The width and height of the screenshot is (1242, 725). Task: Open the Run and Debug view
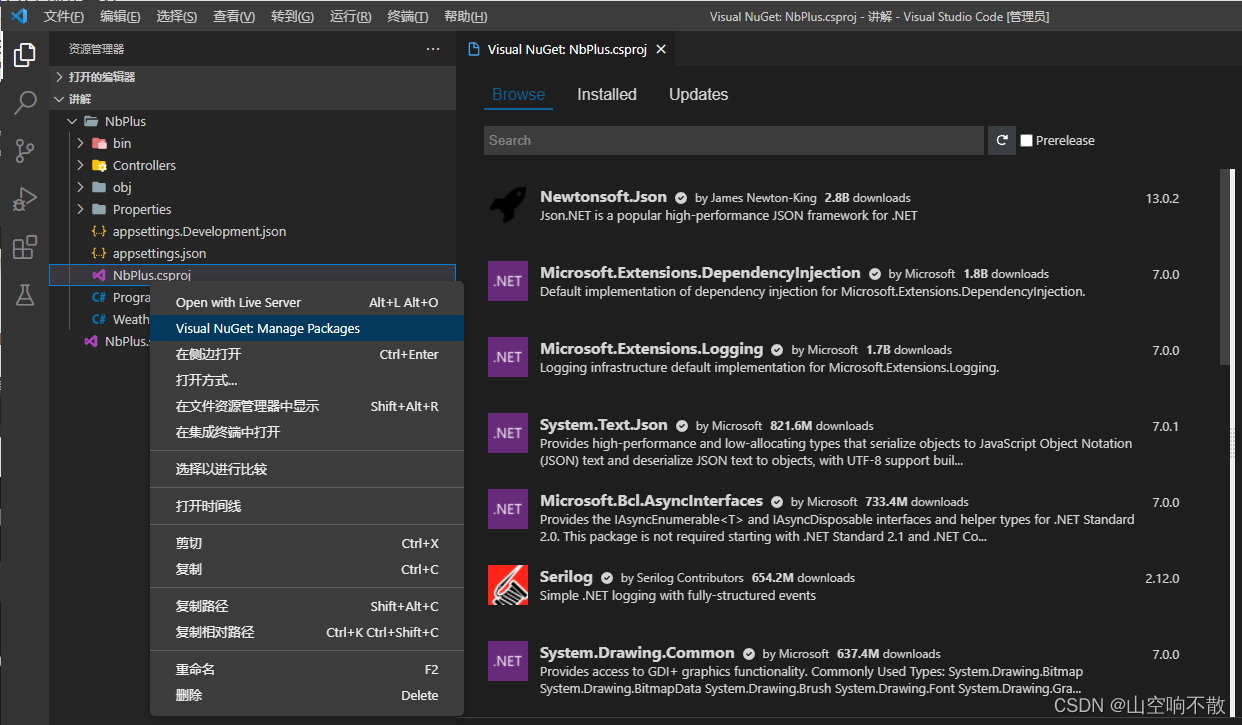point(25,199)
